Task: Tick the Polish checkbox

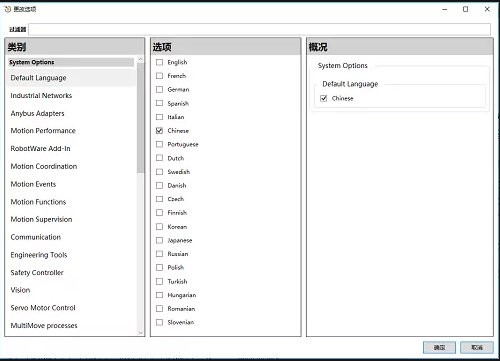Action: coord(160,268)
